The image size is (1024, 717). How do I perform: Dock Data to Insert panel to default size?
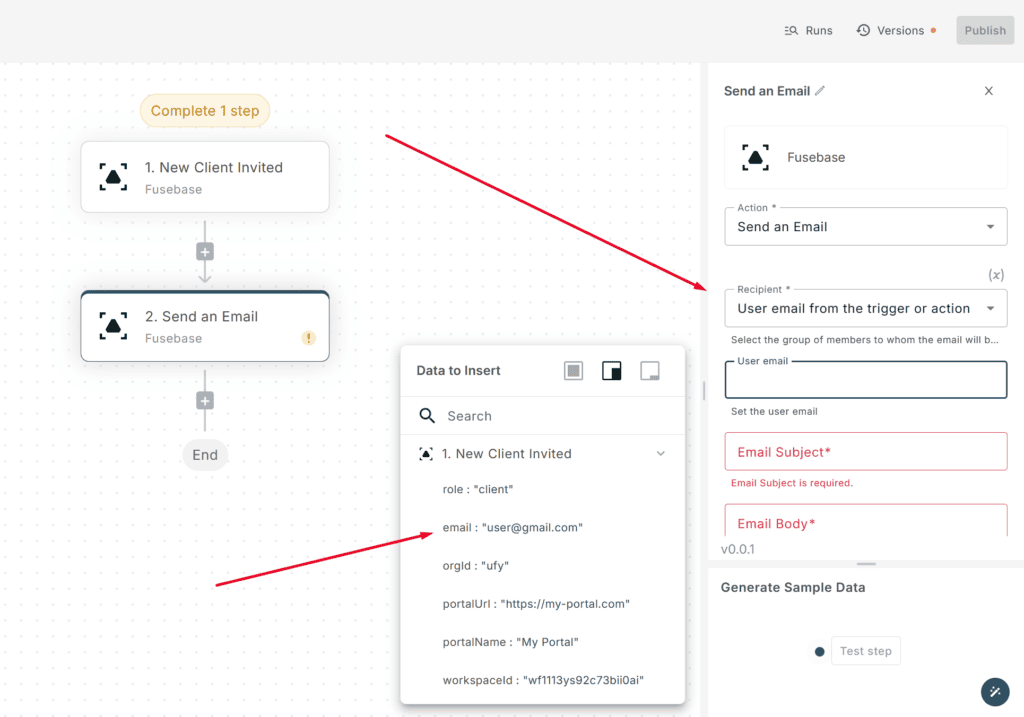pyautogui.click(x=611, y=371)
